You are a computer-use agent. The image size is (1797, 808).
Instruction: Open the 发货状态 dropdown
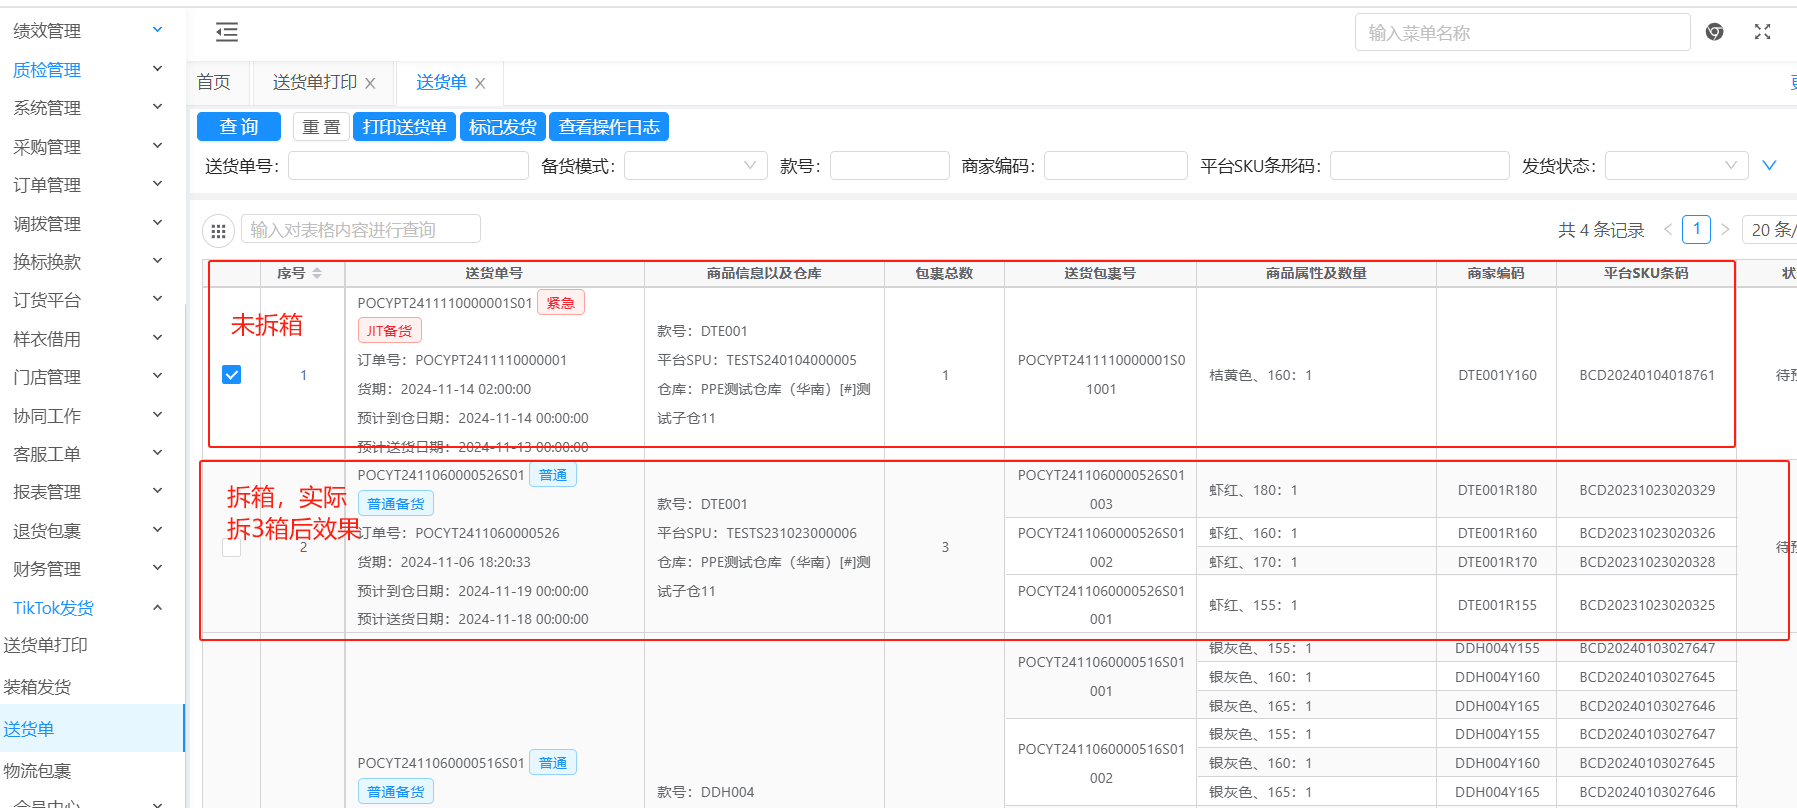(1675, 166)
